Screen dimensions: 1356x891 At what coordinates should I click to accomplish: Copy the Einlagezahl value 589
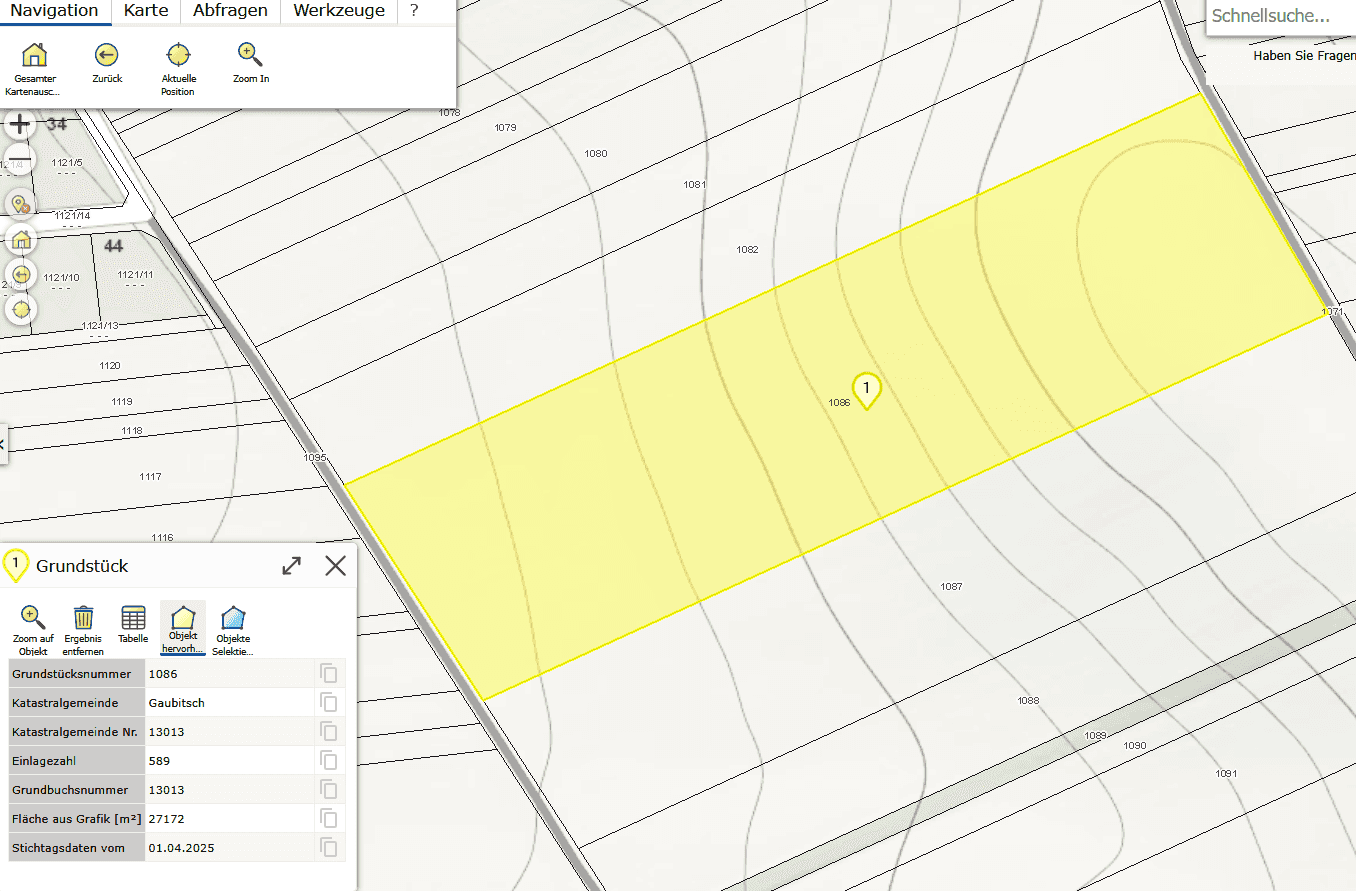click(329, 761)
